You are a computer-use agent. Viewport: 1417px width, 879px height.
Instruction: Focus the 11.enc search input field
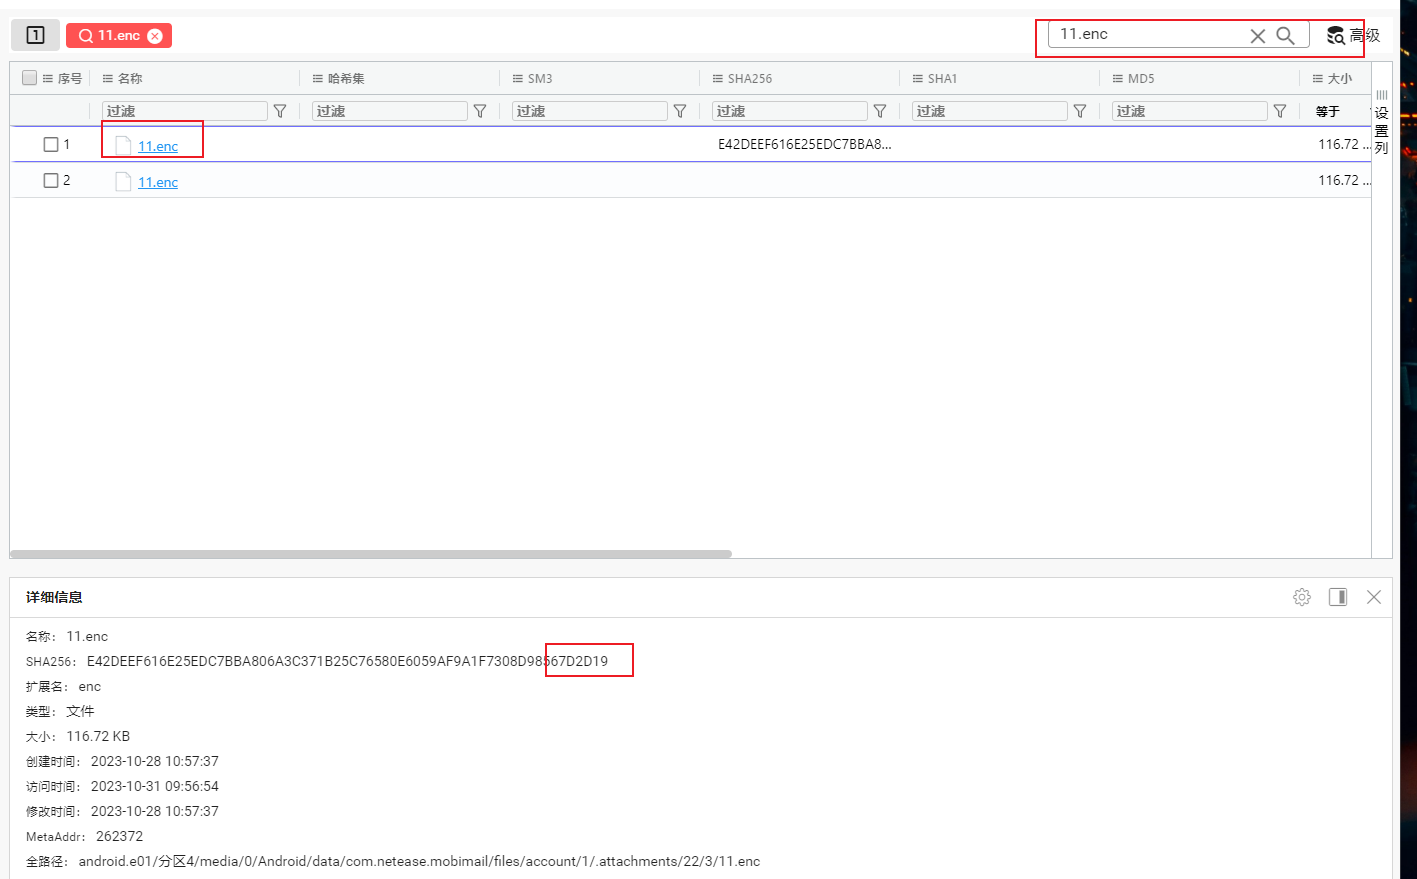[1150, 34]
